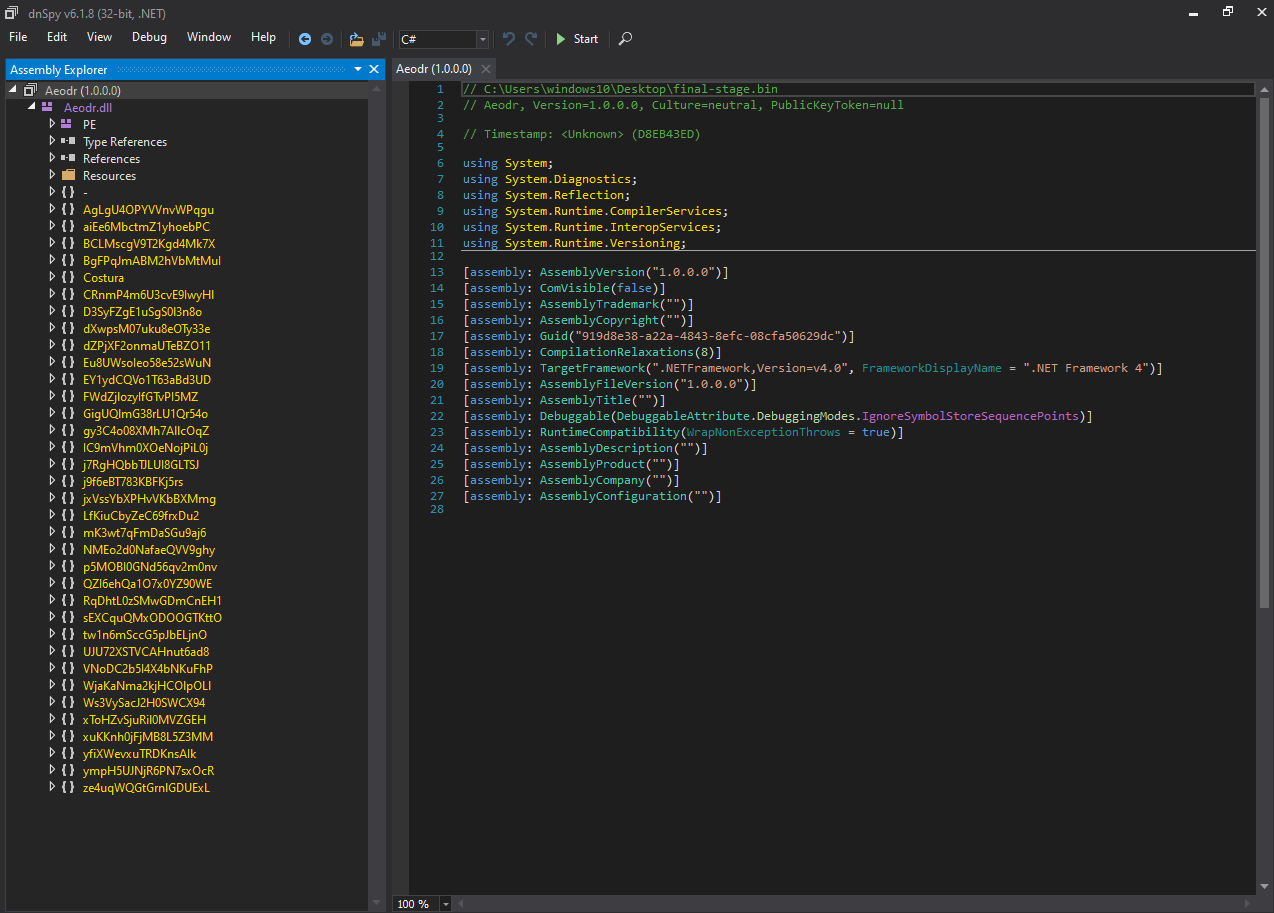Click the Undo arrow icon
This screenshot has height=913, width=1274.
click(x=509, y=39)
